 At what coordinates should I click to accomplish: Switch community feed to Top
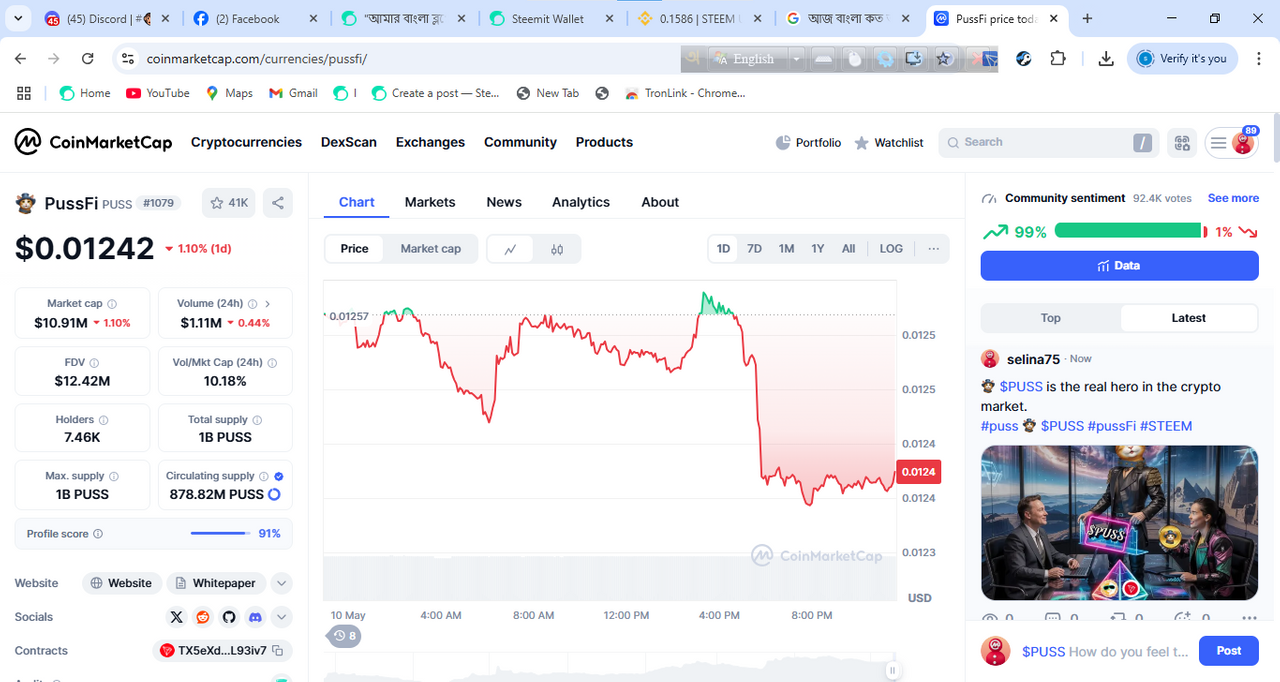(x=1050, y=318)
